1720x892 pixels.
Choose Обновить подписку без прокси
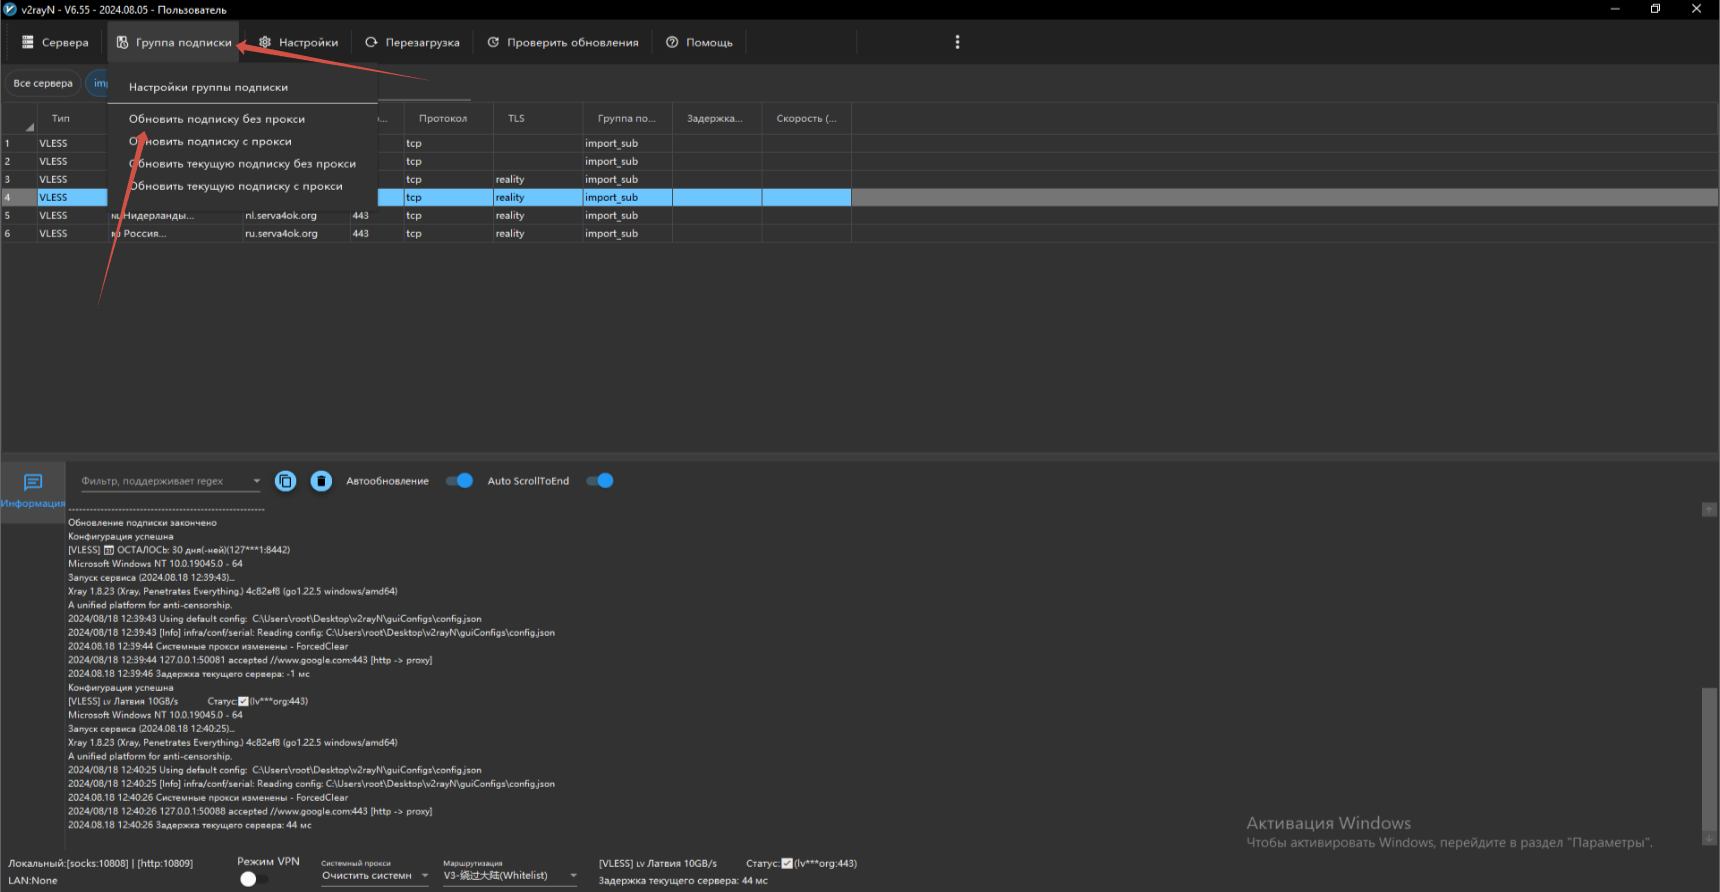point(217,119)
